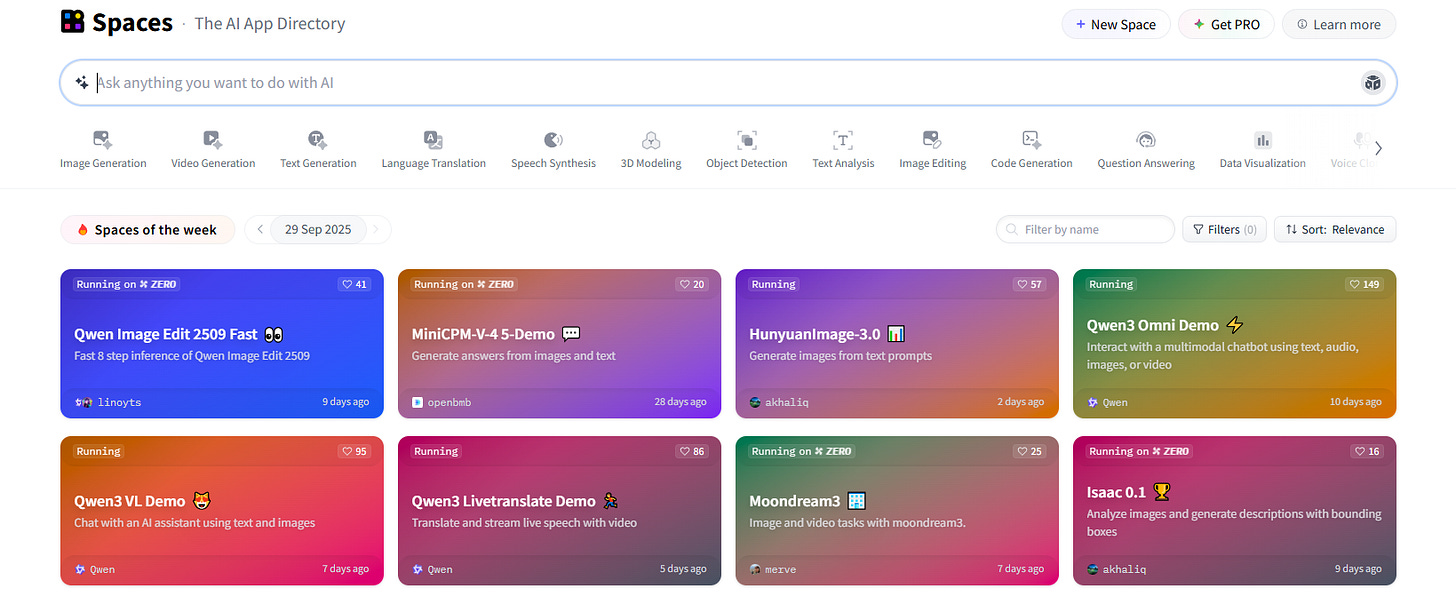Like the Qwen3 Omni Demo space
The image size is (1456, 612).
pos(1365,284)
